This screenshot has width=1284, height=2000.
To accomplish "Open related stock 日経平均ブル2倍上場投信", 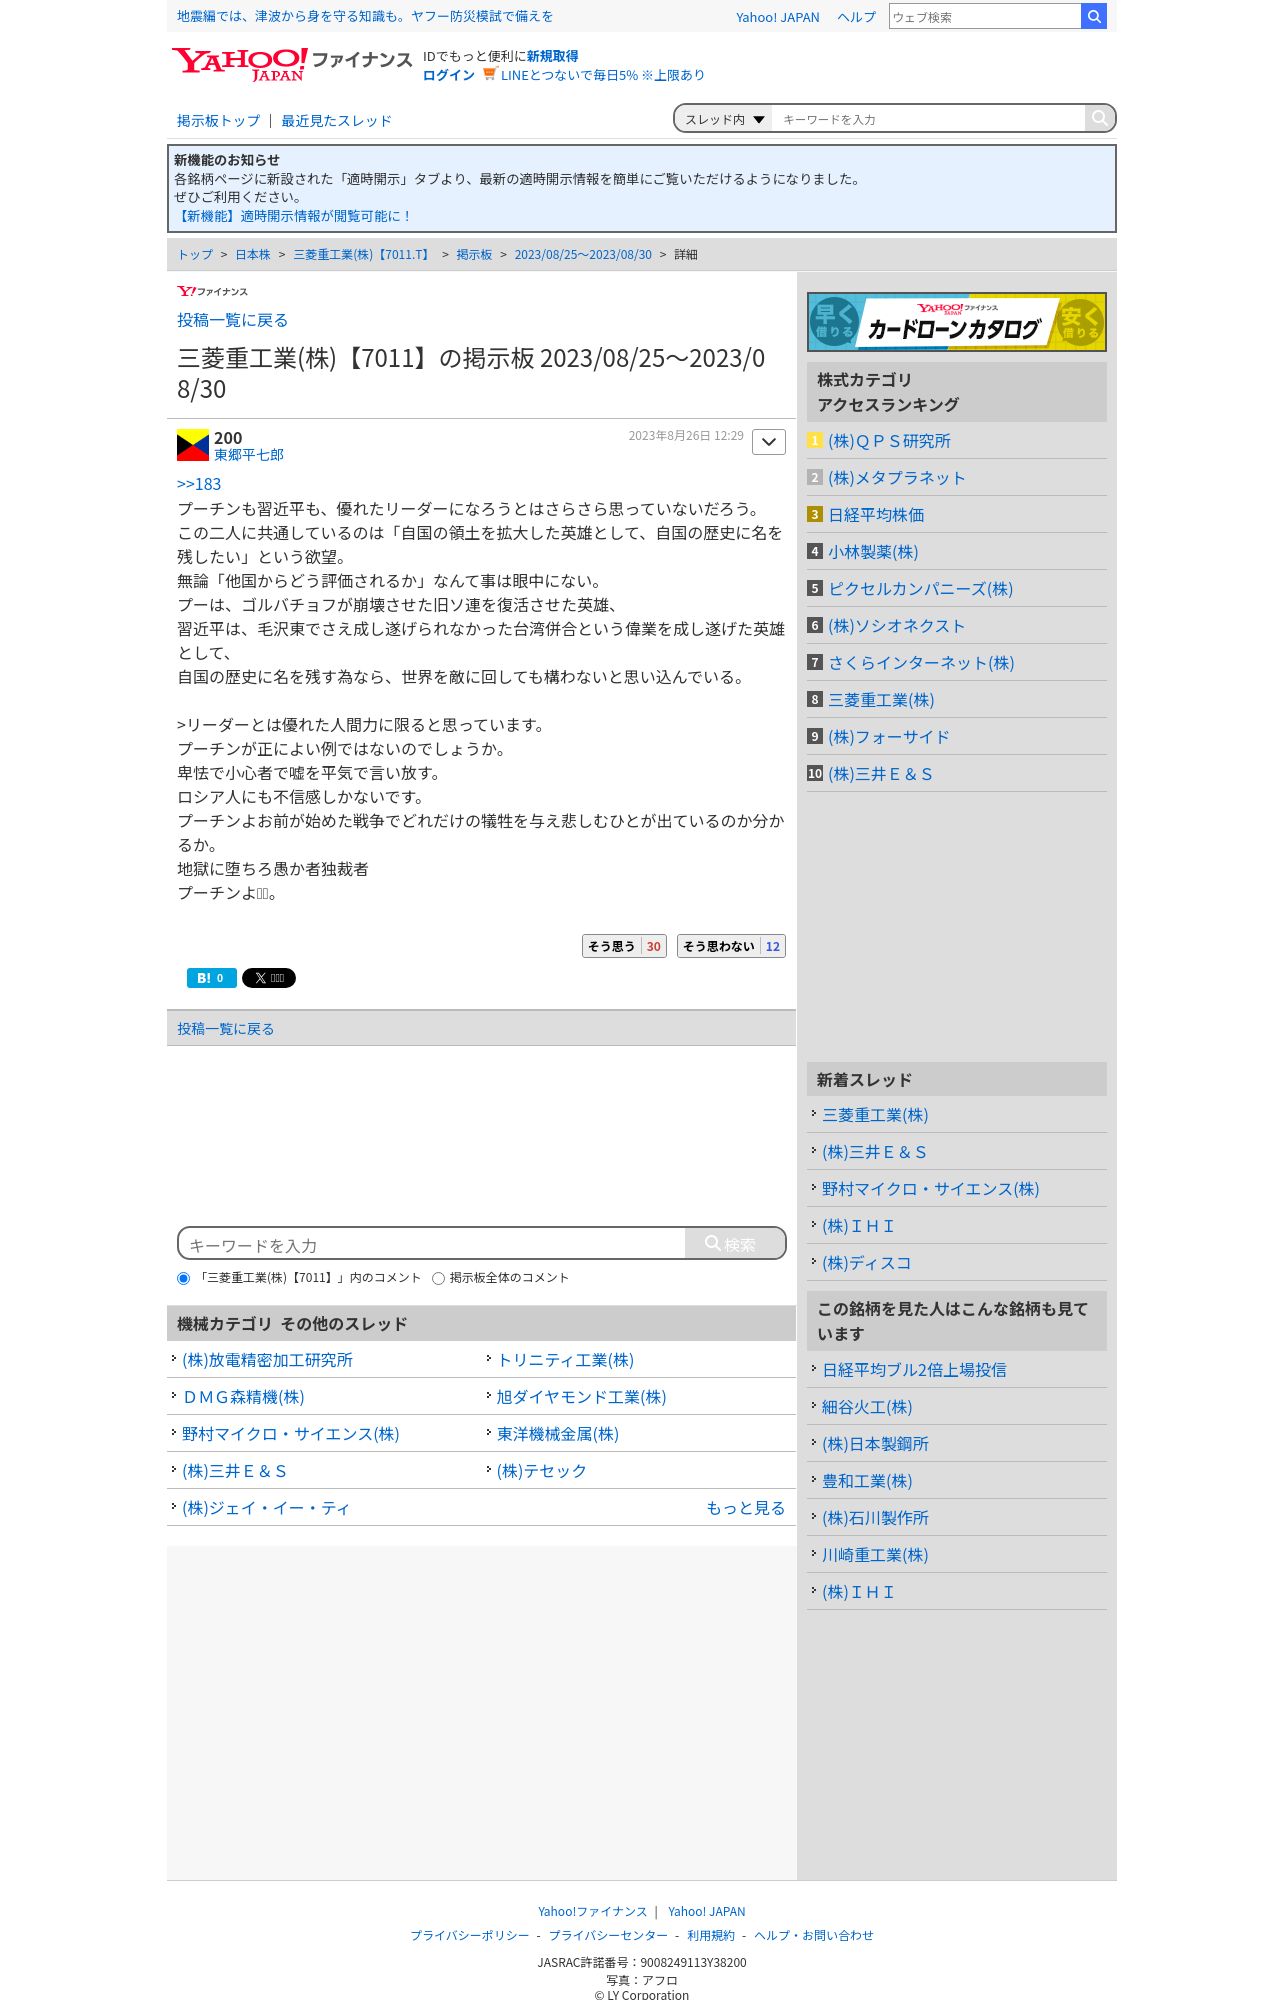I will pyautogui.click(x=914, y=1370).
